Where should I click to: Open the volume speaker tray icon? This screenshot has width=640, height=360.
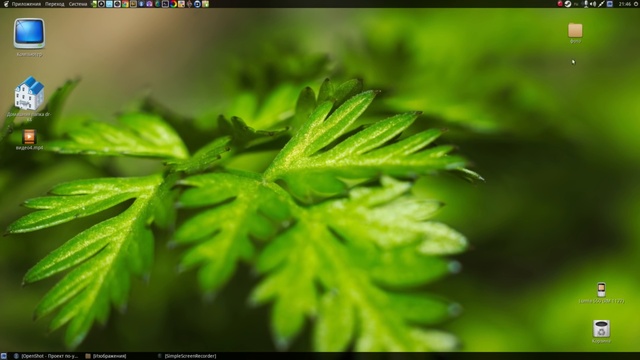(593, 4)
